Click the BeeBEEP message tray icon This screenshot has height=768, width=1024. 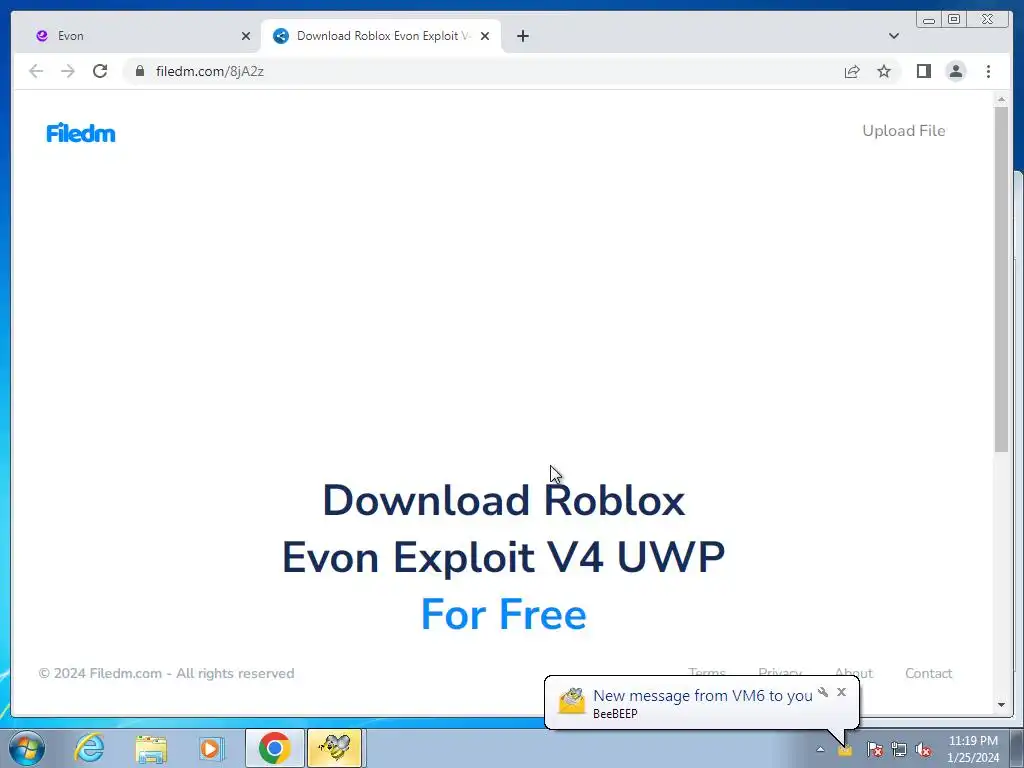[845, 750]
